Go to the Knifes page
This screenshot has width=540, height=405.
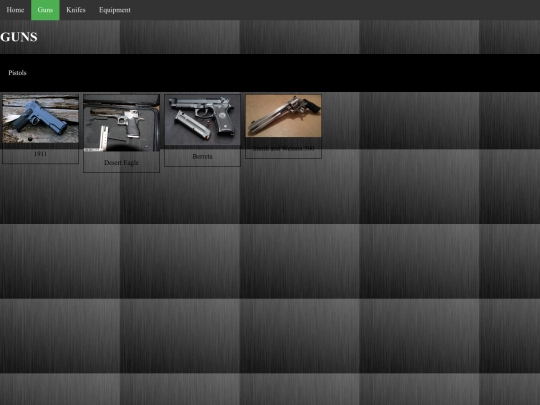click(x=76, y=10)
